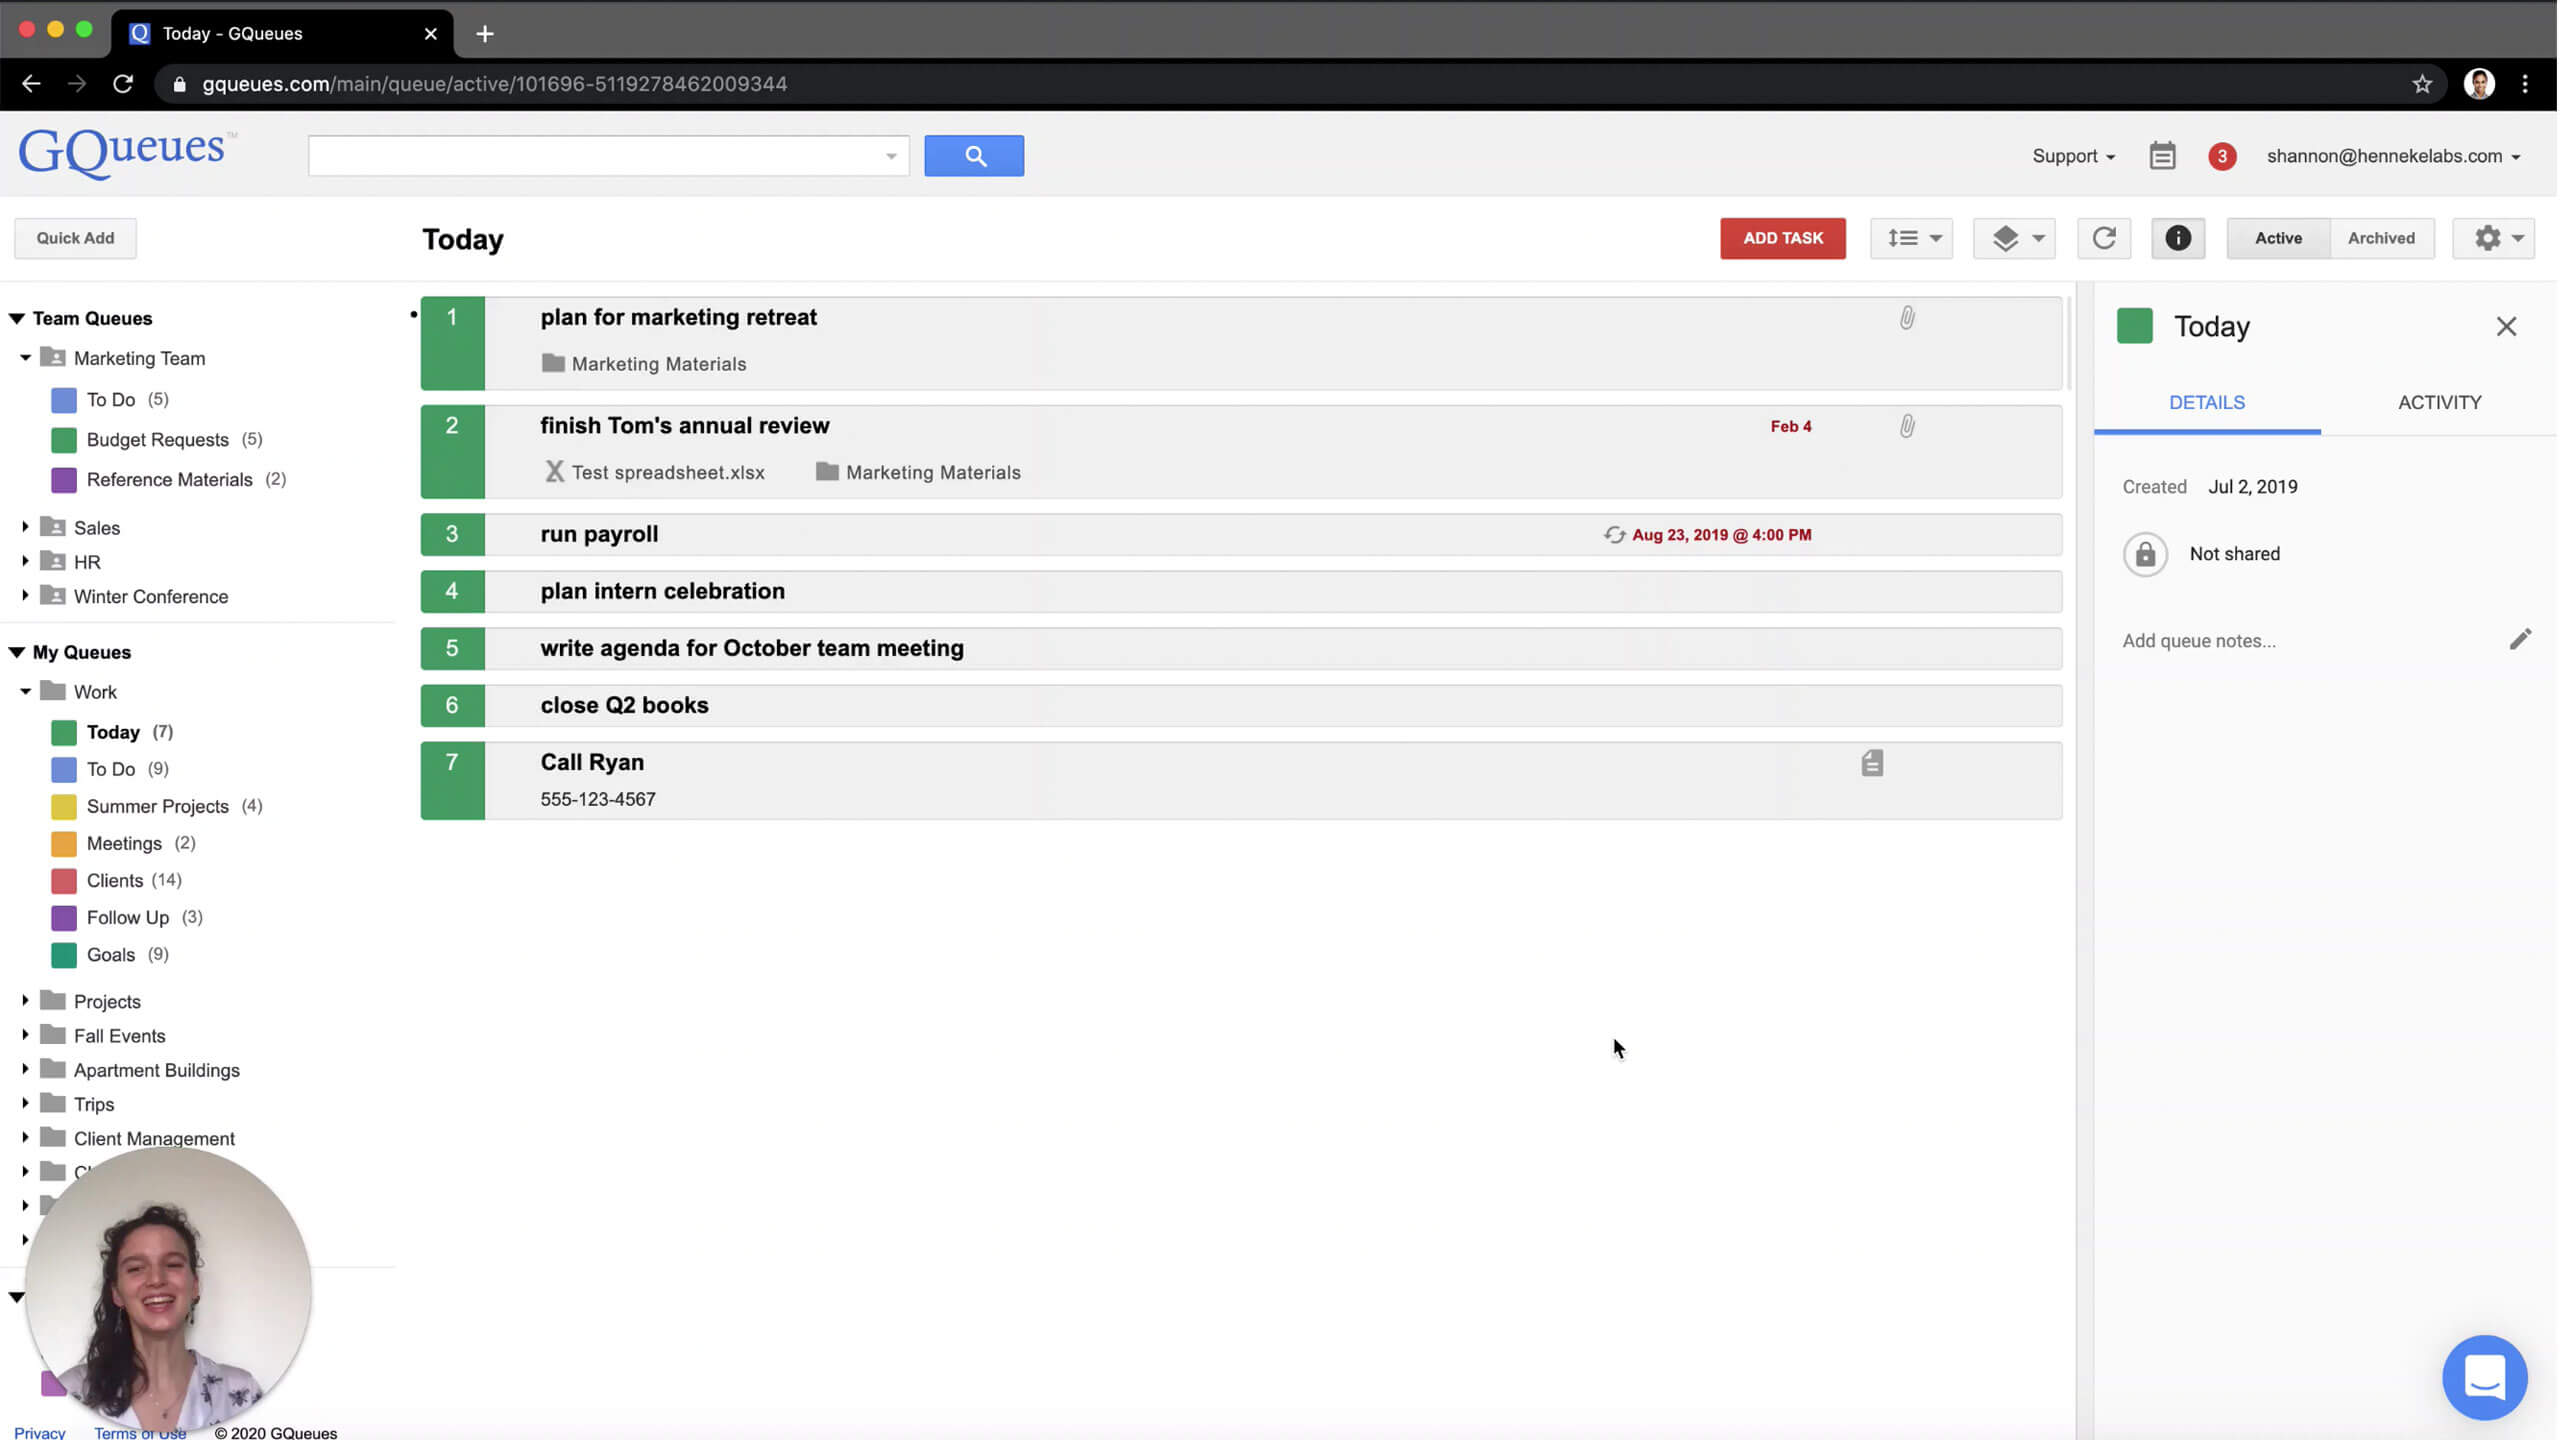Click the refresh queue icon in toolbar
2560x1440 pixels.
pos(2104,238)
